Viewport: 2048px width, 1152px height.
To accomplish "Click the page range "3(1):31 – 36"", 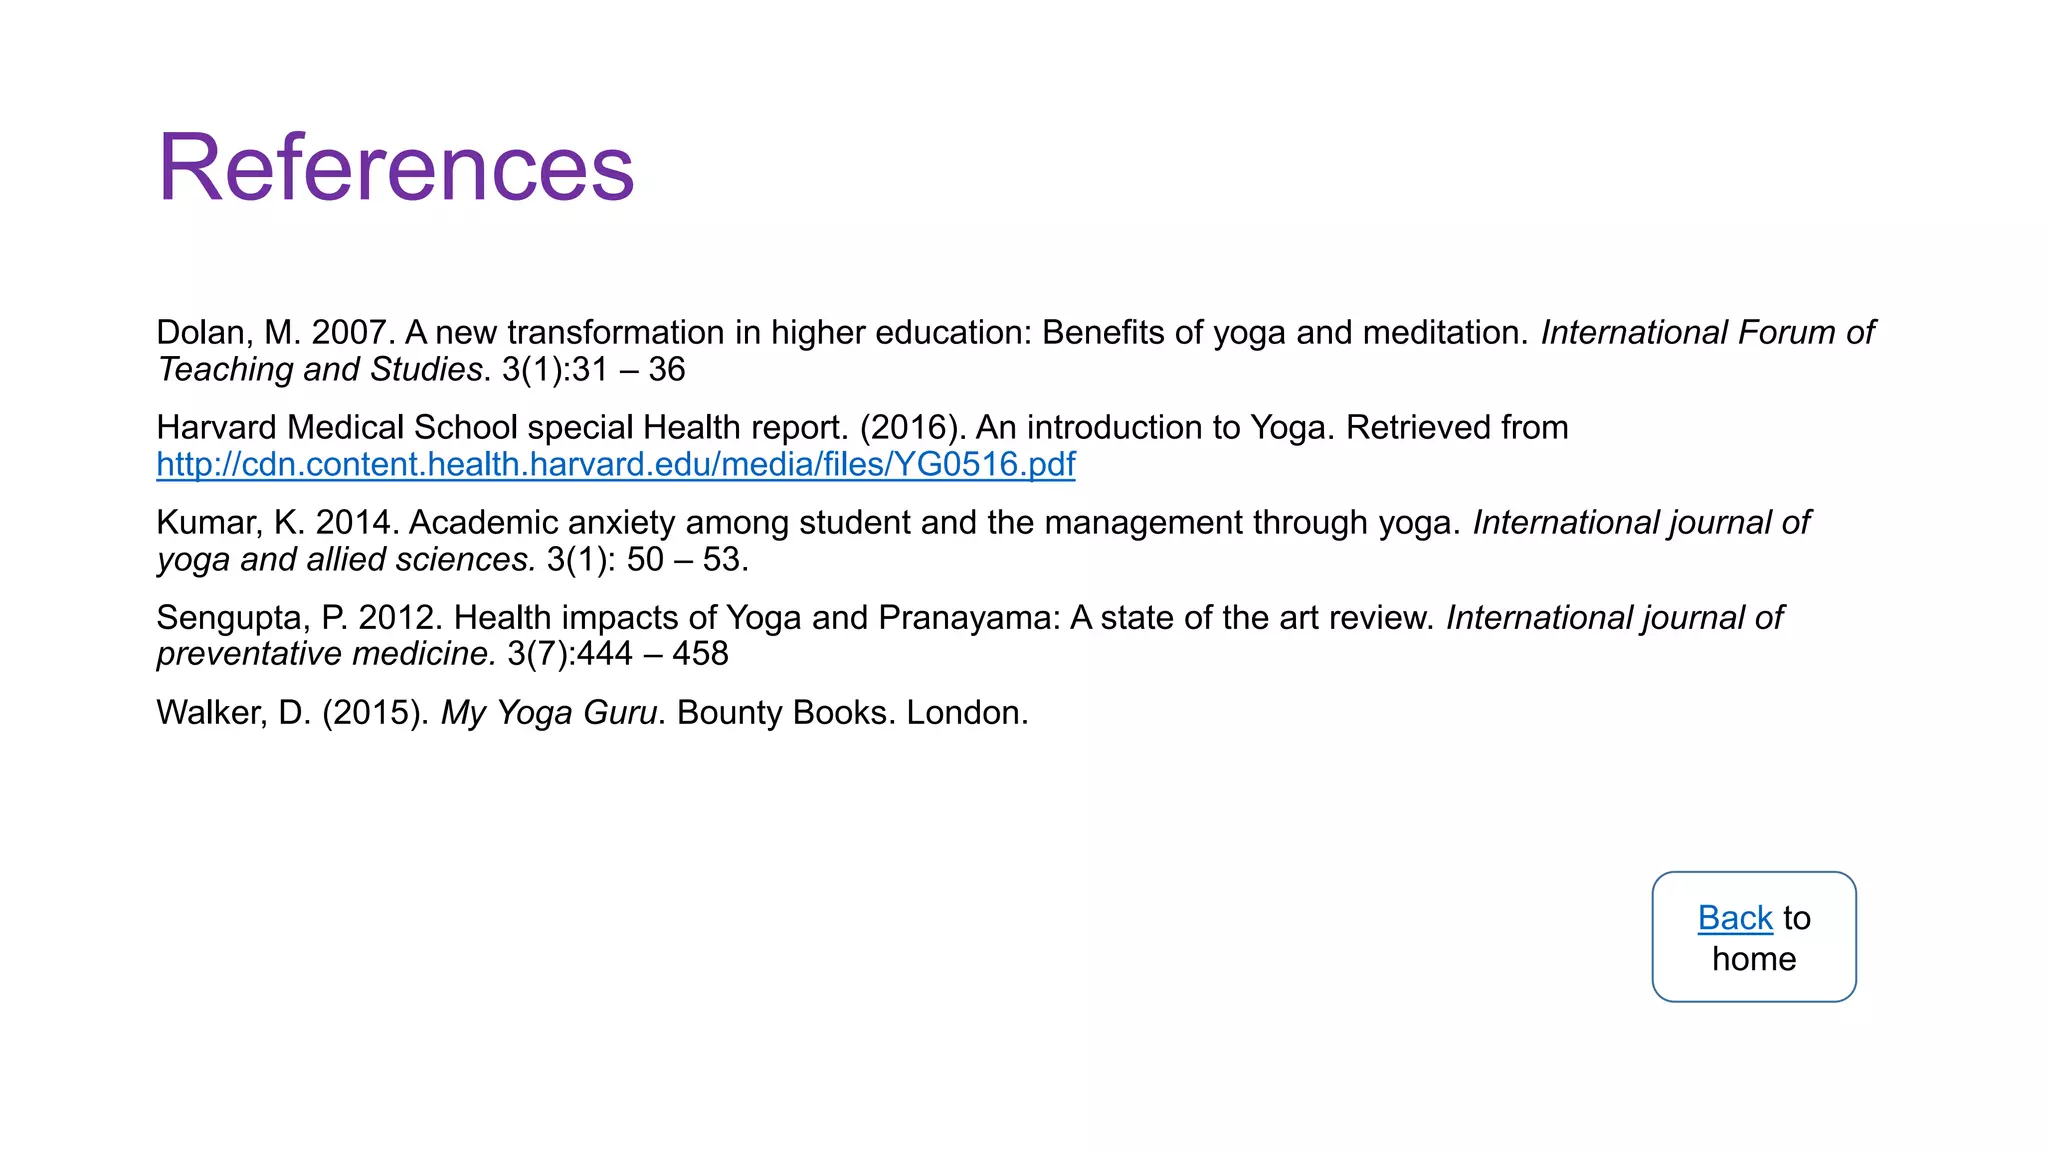I will coord(593,370).
